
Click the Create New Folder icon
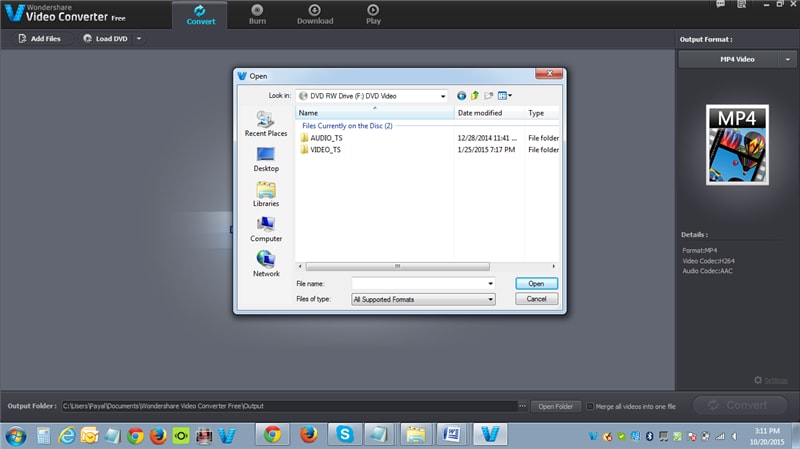489,95
